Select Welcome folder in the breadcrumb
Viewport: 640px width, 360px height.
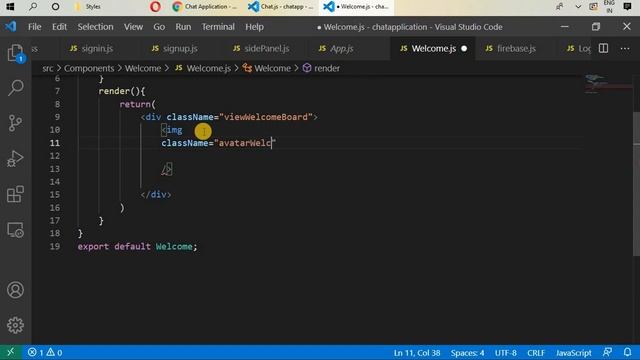(143, 68)
